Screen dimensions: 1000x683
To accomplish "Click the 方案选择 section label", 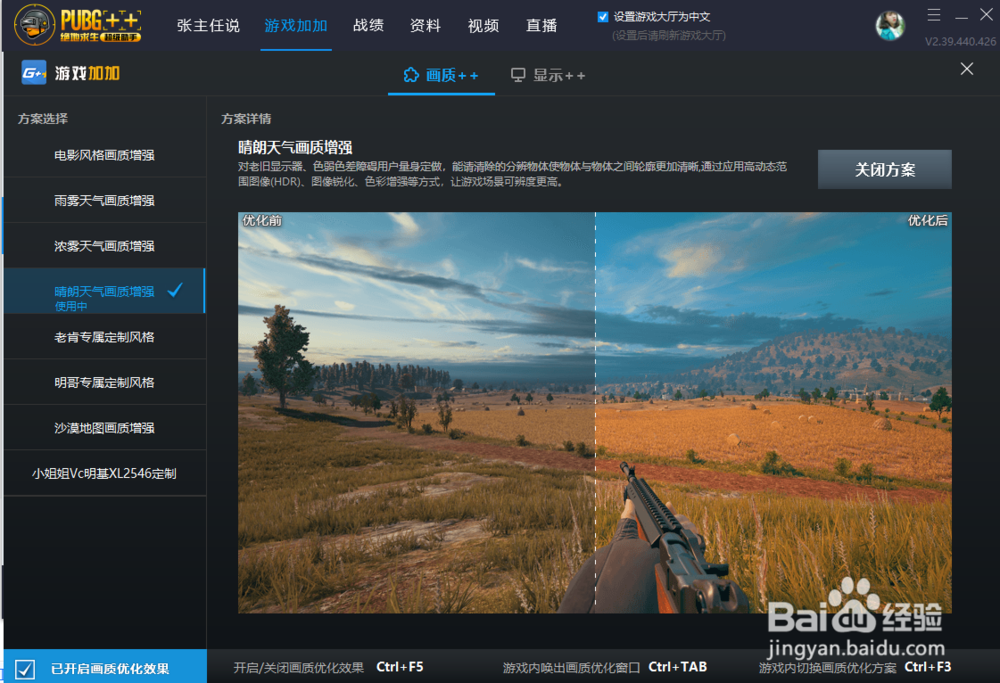I will click(x=43, y=119).
